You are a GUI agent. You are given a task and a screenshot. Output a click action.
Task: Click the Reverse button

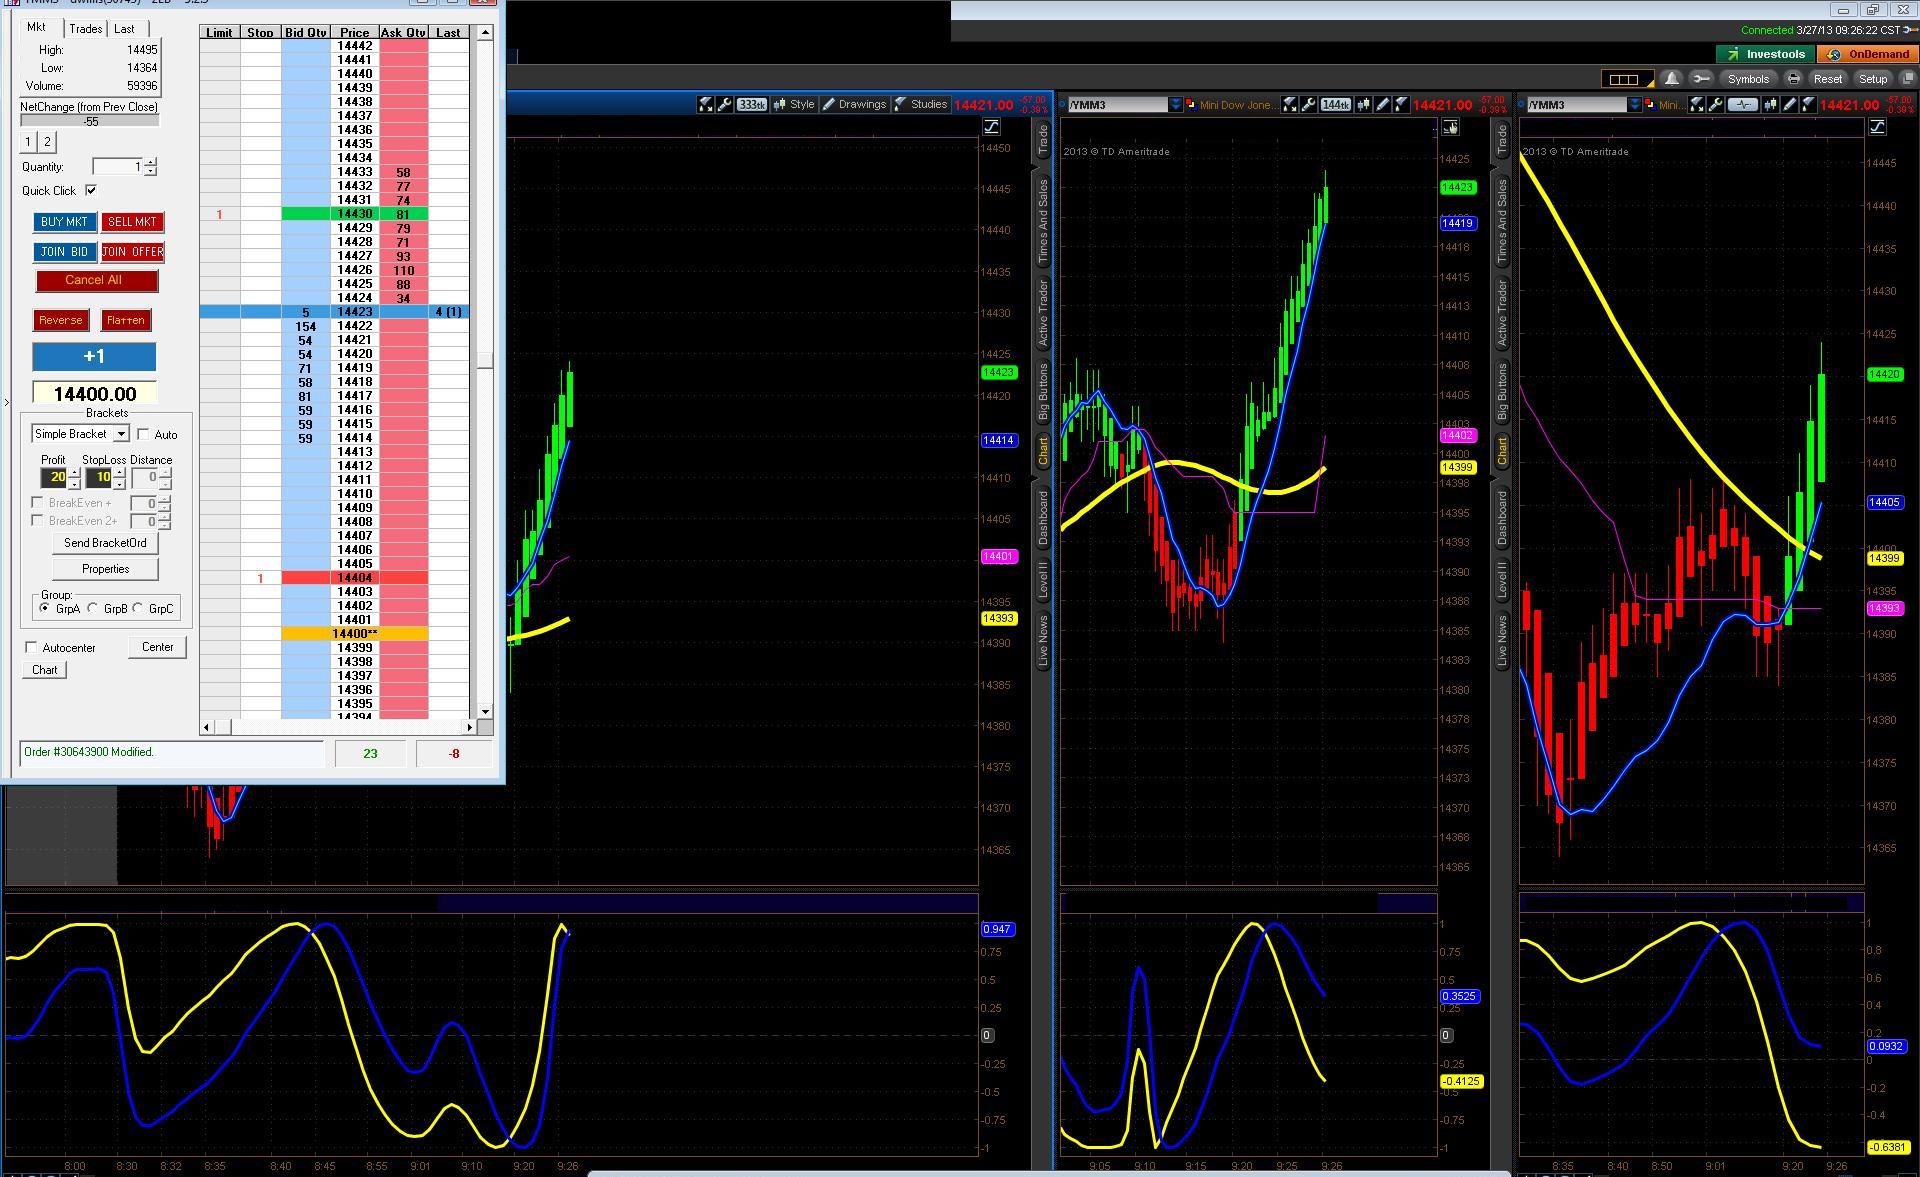point(60,320)
